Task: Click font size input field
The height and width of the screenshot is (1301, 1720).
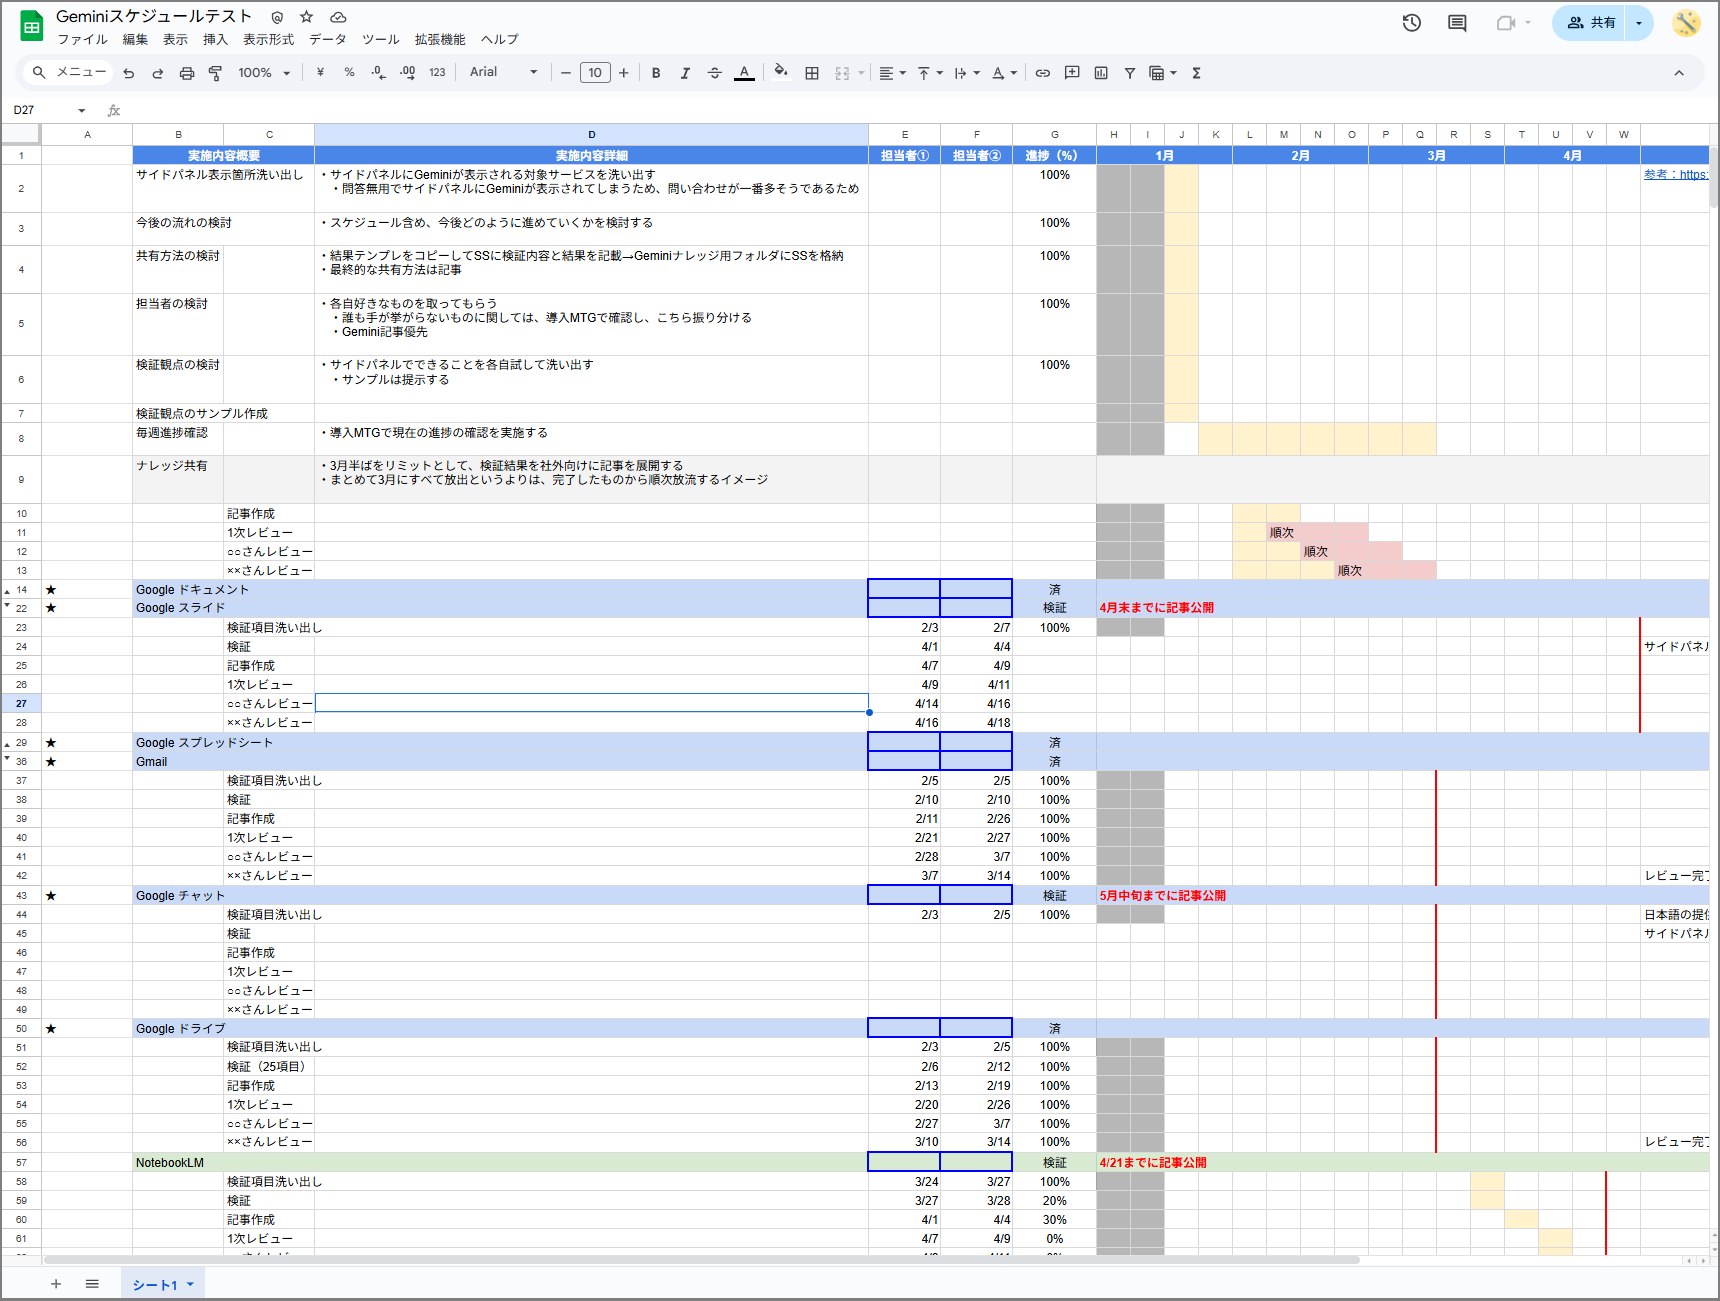Action: (x=595, y=73)
